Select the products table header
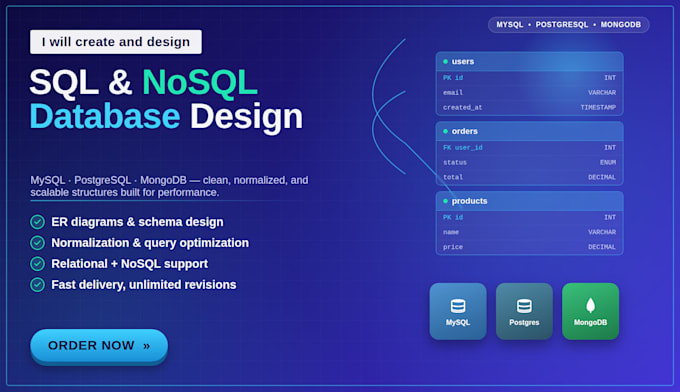 coord(530,201)
